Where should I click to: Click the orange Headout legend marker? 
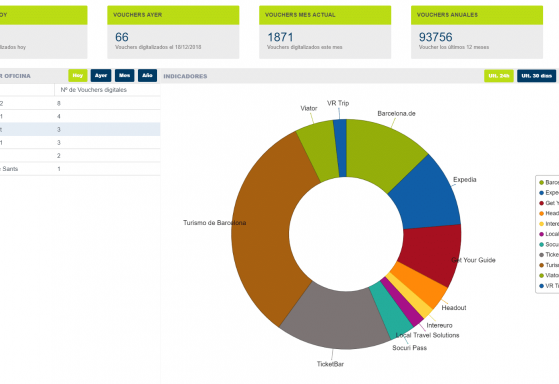[541, 214]
